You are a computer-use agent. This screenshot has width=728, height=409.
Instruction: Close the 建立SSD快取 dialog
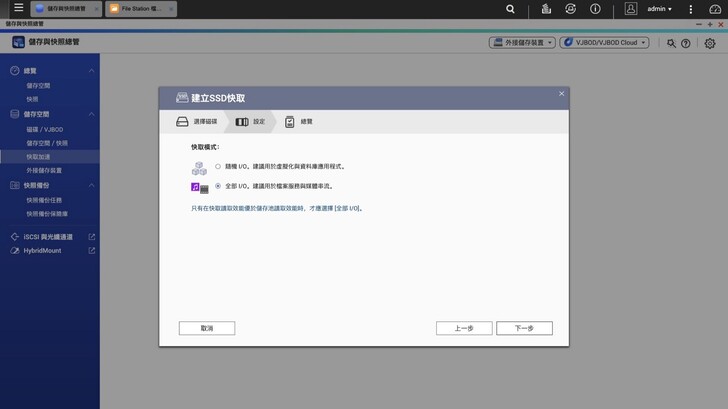[x=561, y=94]
